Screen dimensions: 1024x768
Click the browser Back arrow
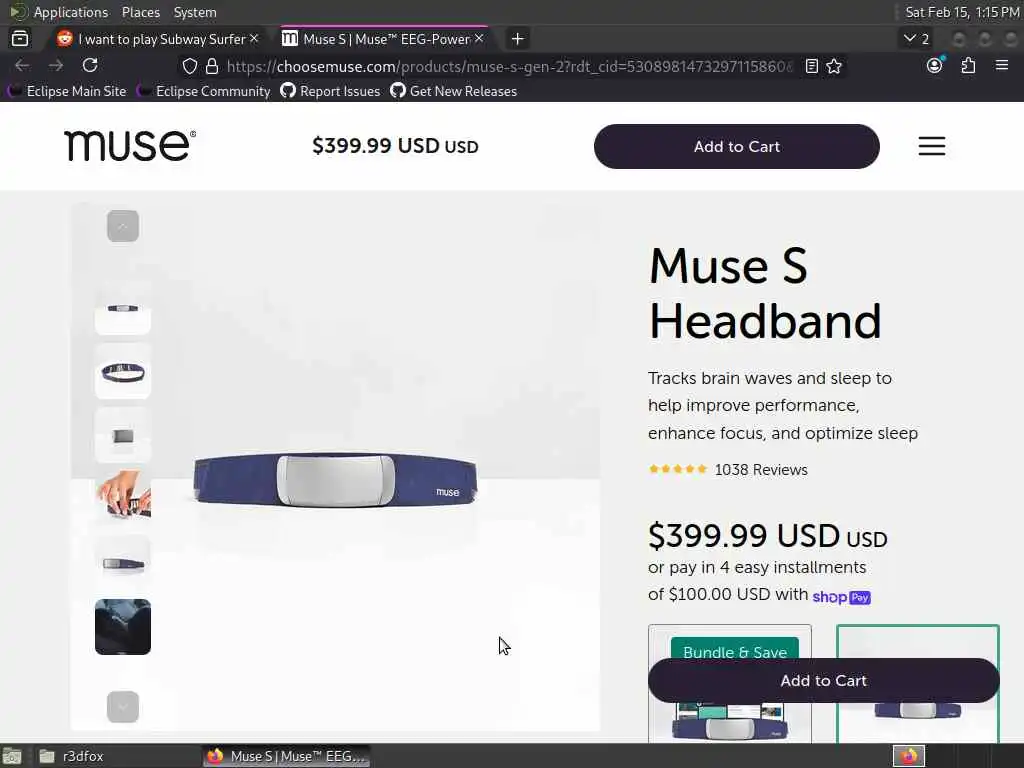[x=22, y=65]
